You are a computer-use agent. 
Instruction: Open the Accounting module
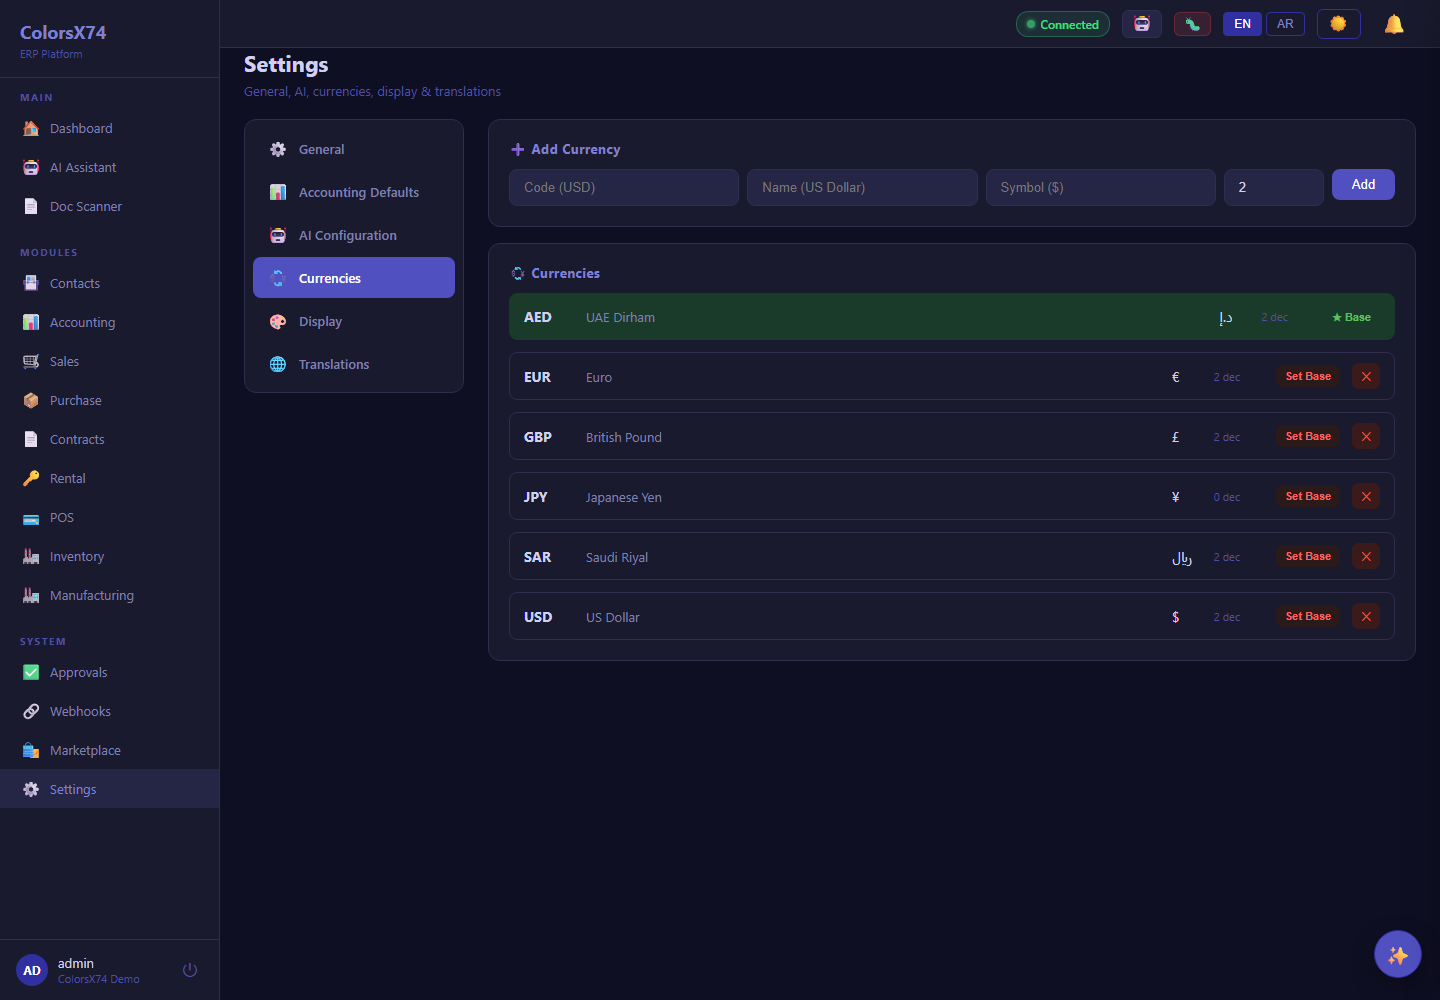109,322
